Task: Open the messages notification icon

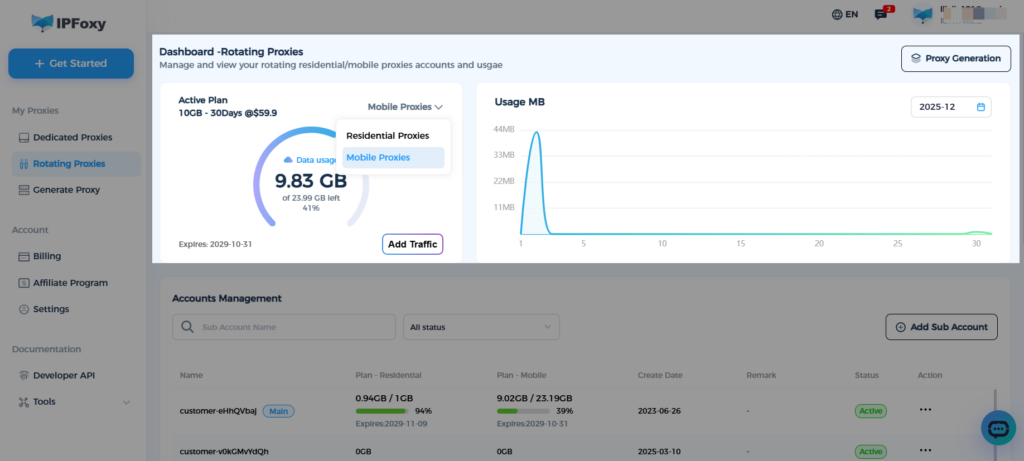Action: (x=881, y=14)
